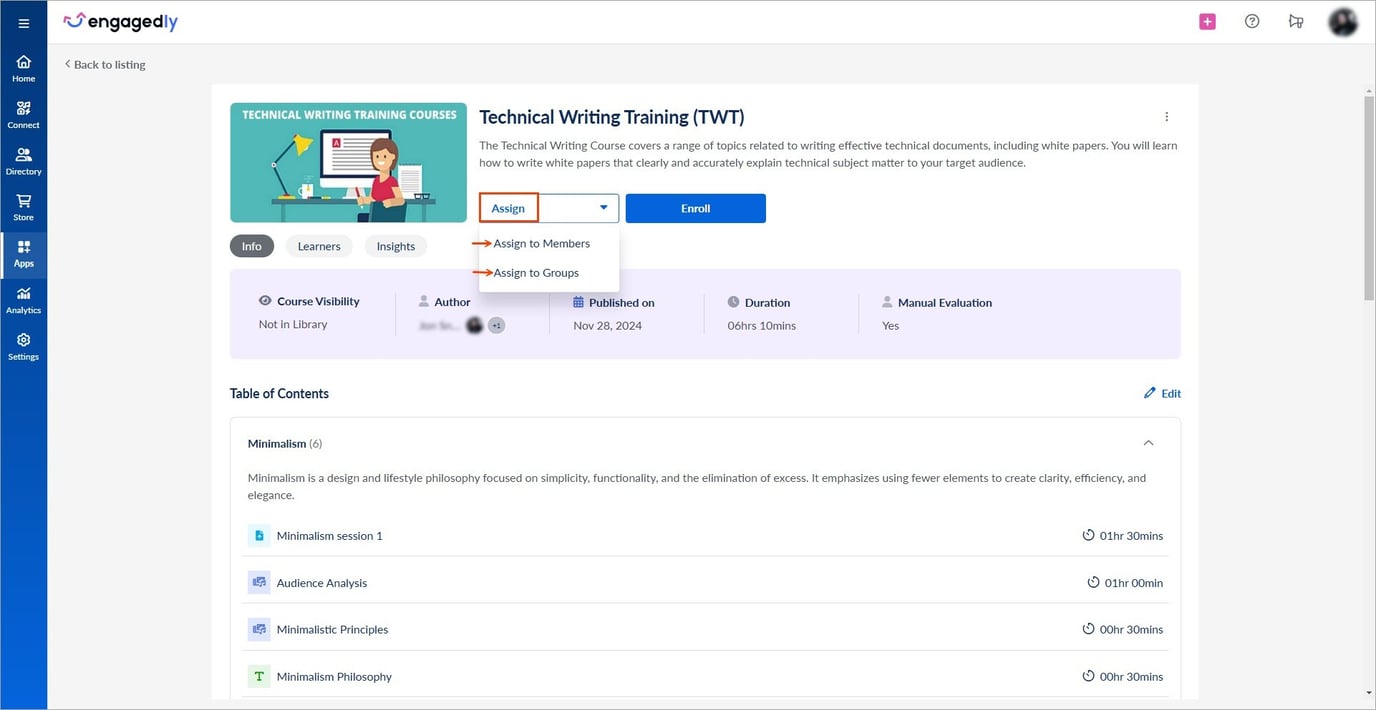Image resolution: width=1376 pixels, height=710 pixels.
Task: Collapse the Minimalism section
Action: click(x=1148, y=443)
